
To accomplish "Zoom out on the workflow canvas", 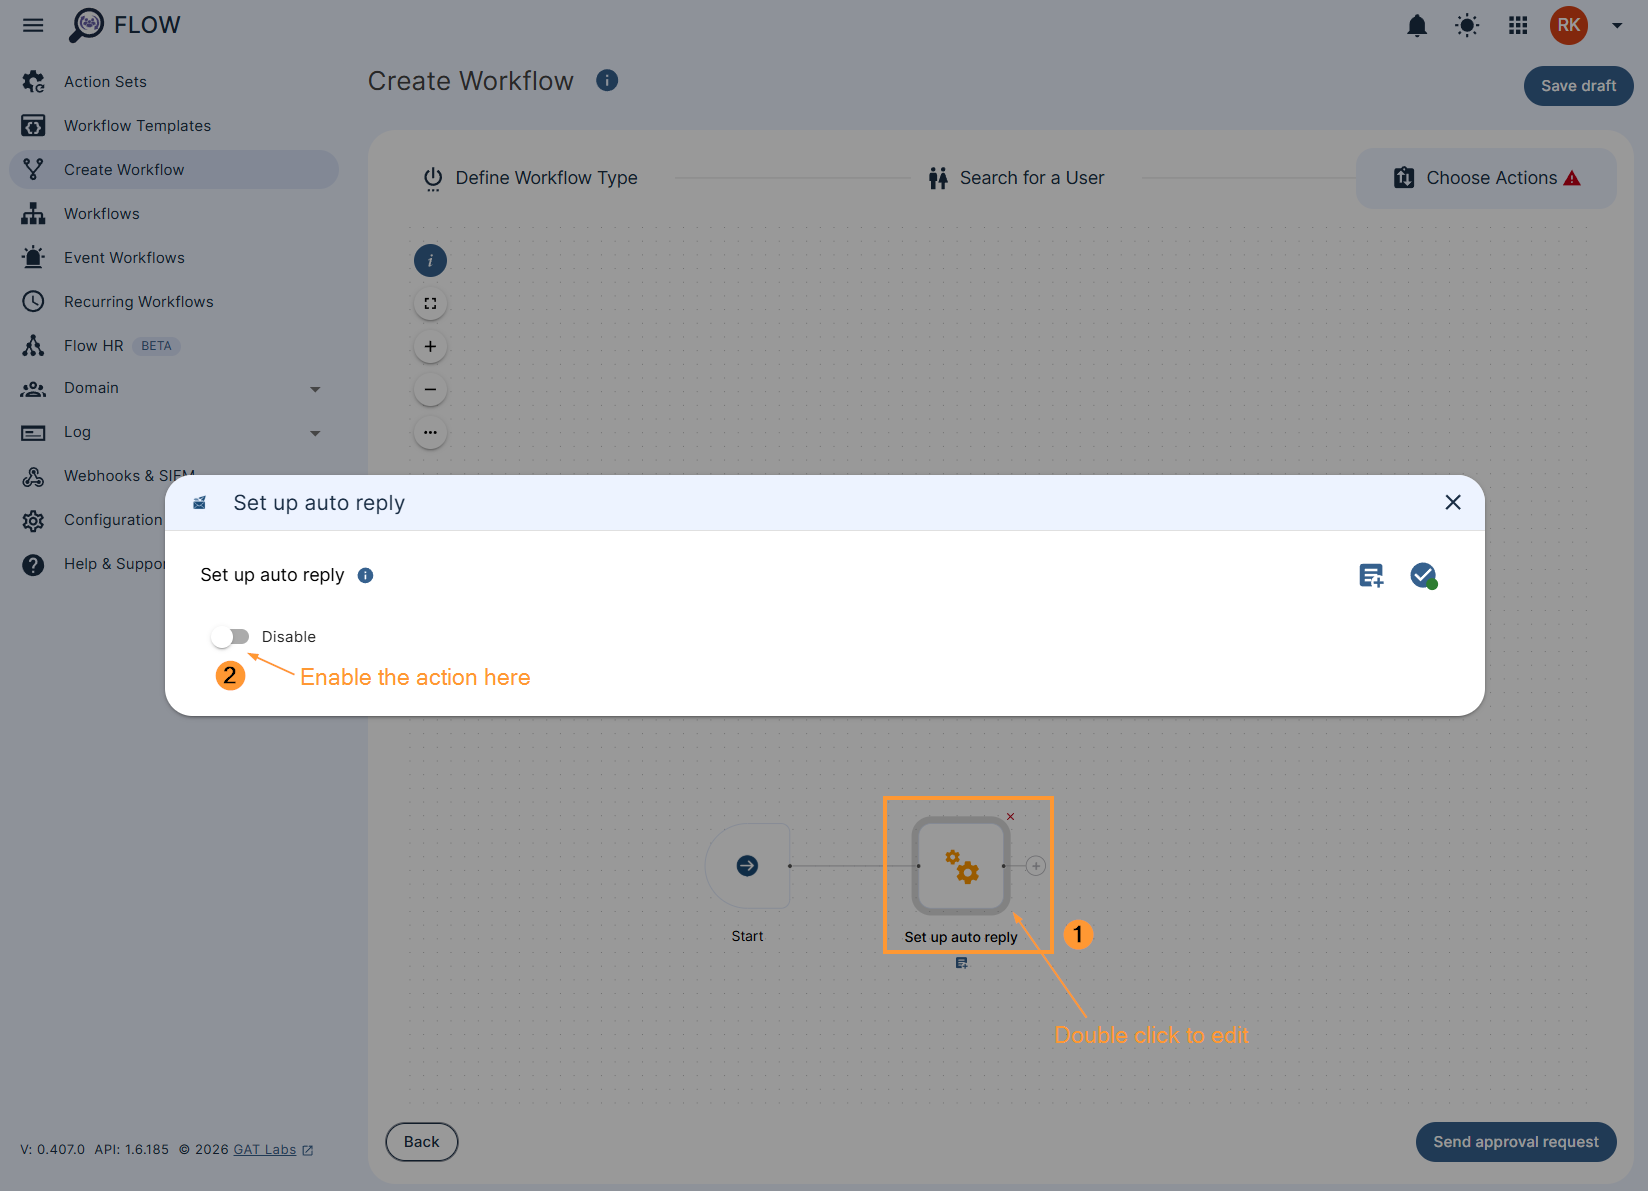I will (430, 389).
